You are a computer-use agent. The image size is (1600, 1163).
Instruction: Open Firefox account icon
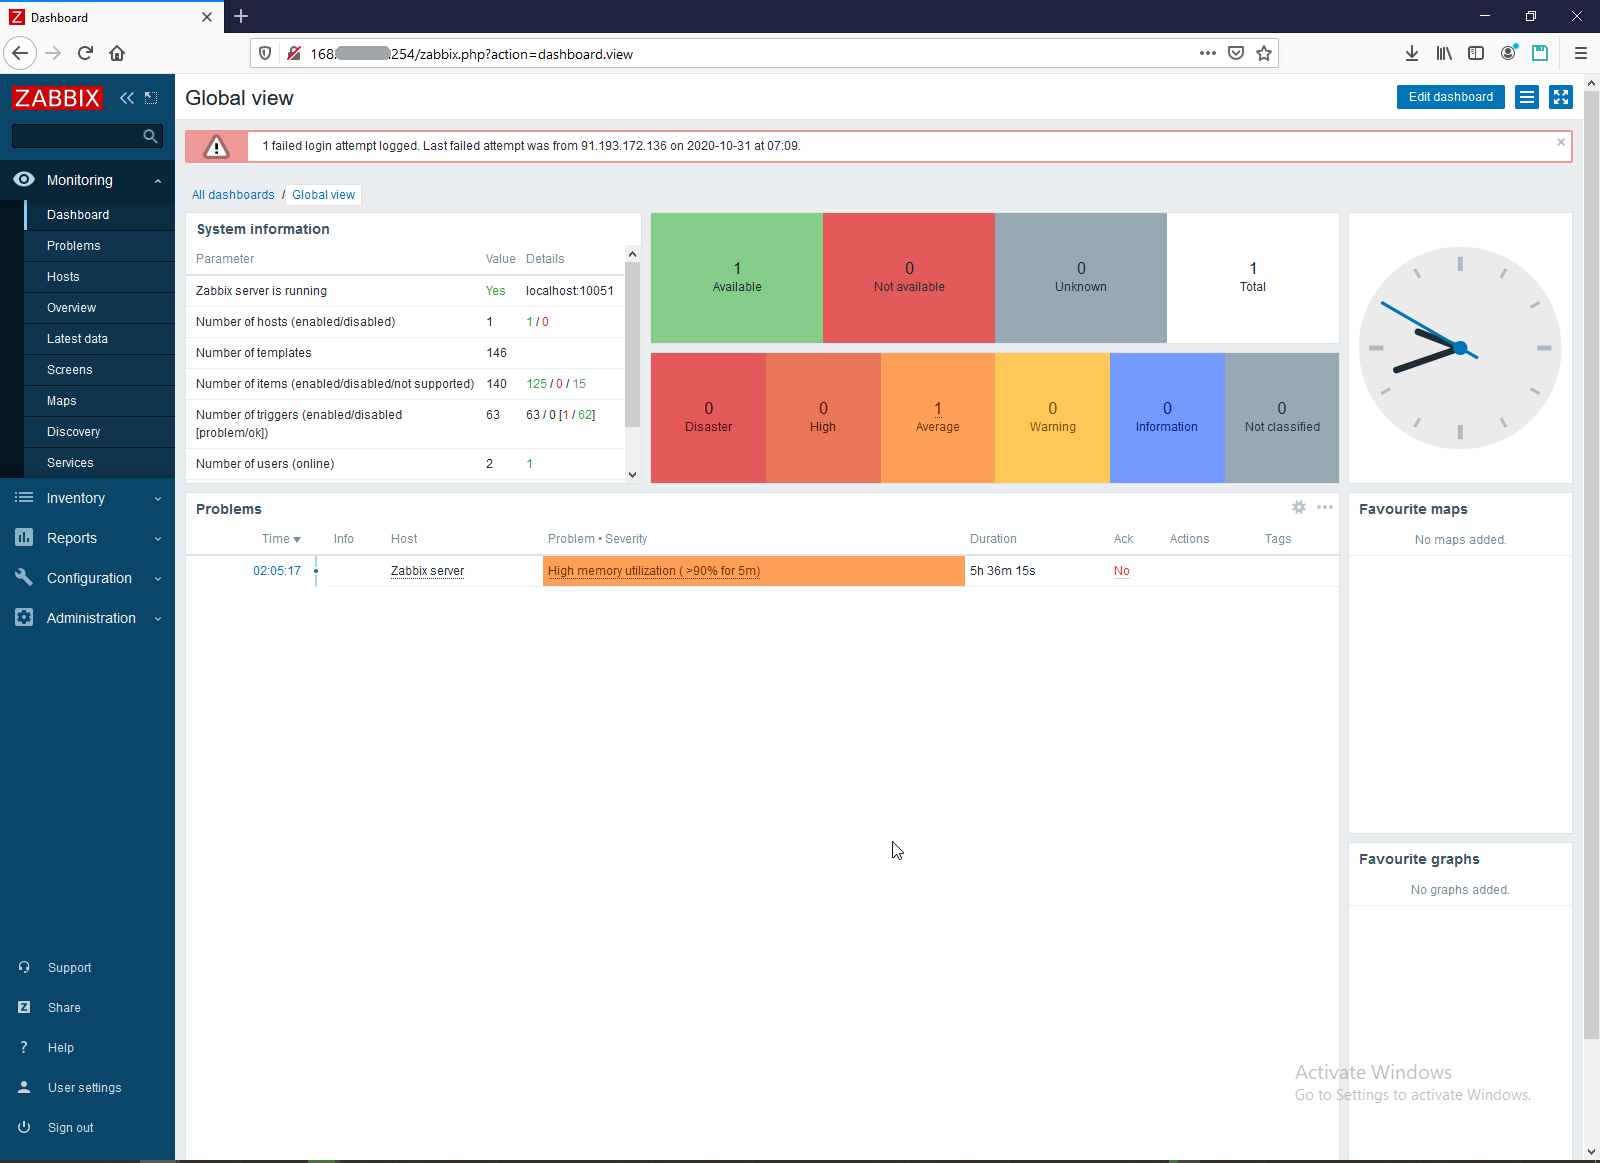[x=1508, y=53]
